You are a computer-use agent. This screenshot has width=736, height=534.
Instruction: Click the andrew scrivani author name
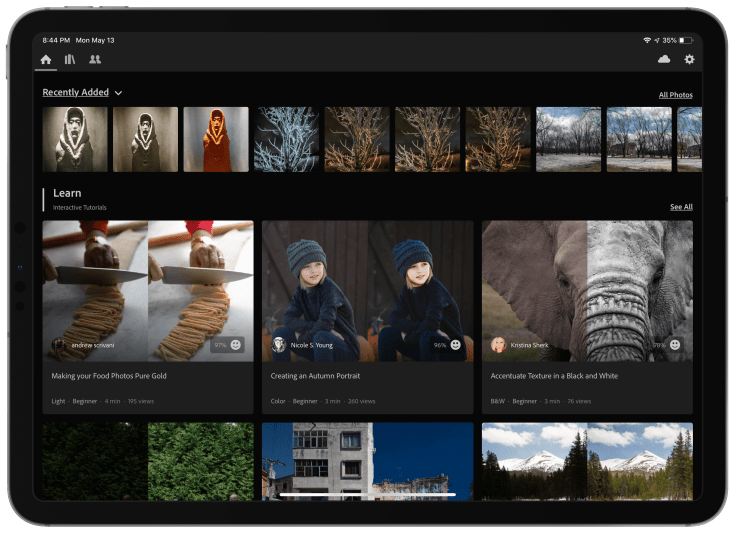coord(93,345)
